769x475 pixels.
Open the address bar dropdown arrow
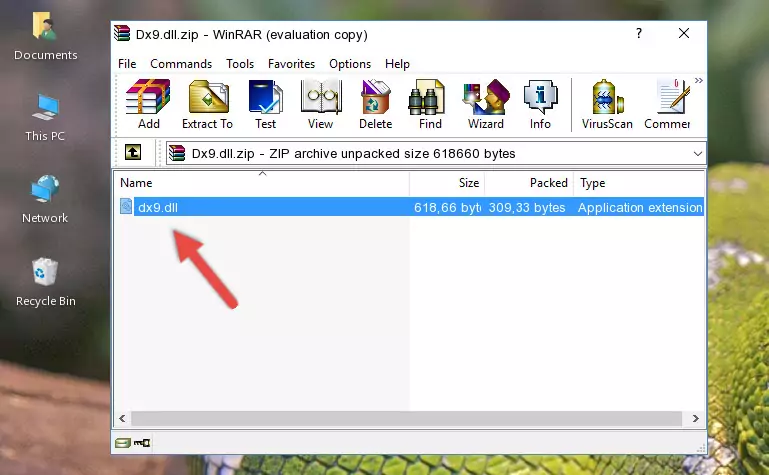pos(697,153)
